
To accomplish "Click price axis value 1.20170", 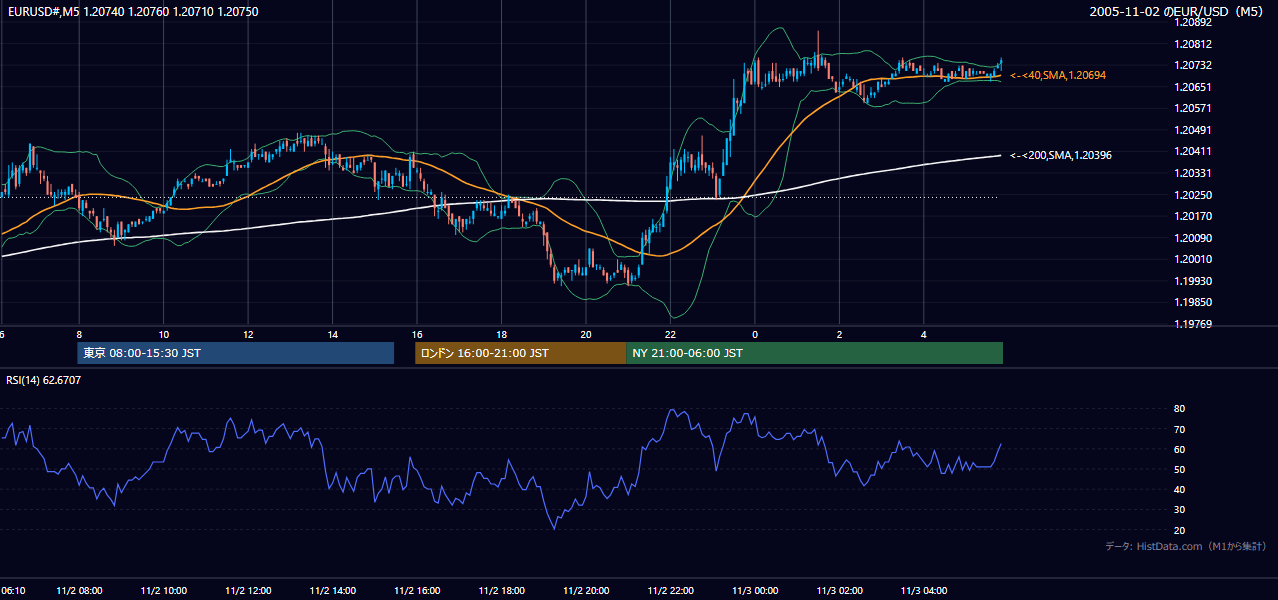I will point(1192,216).
